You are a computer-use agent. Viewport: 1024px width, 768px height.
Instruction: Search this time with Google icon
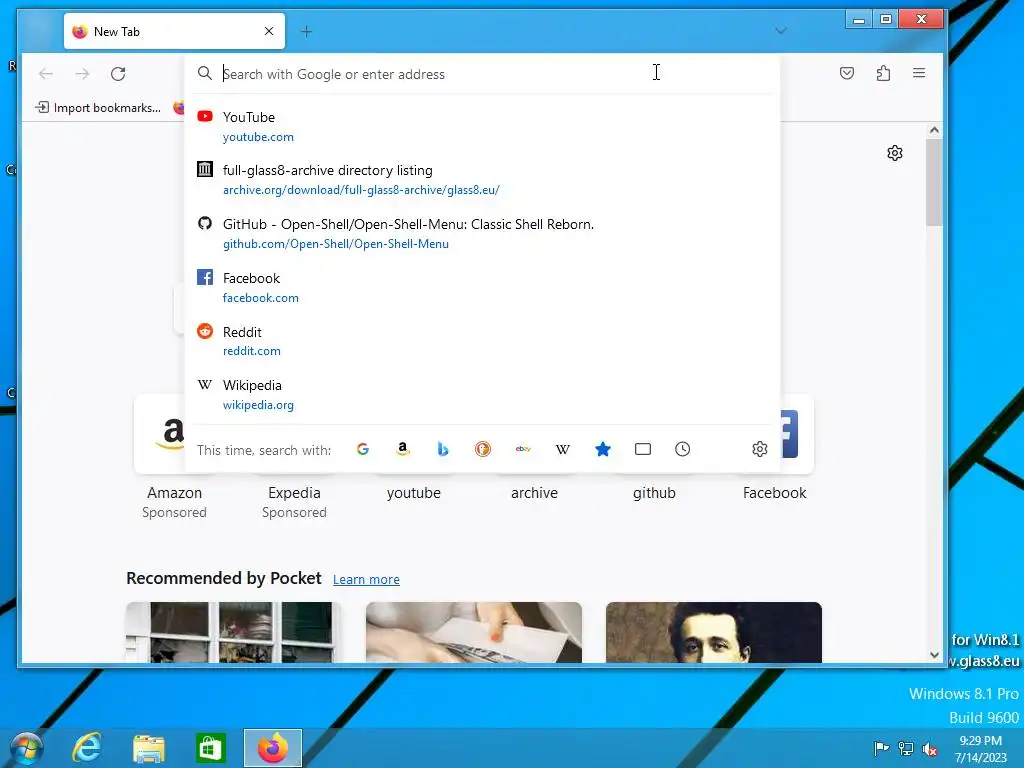tap(362, 449)
